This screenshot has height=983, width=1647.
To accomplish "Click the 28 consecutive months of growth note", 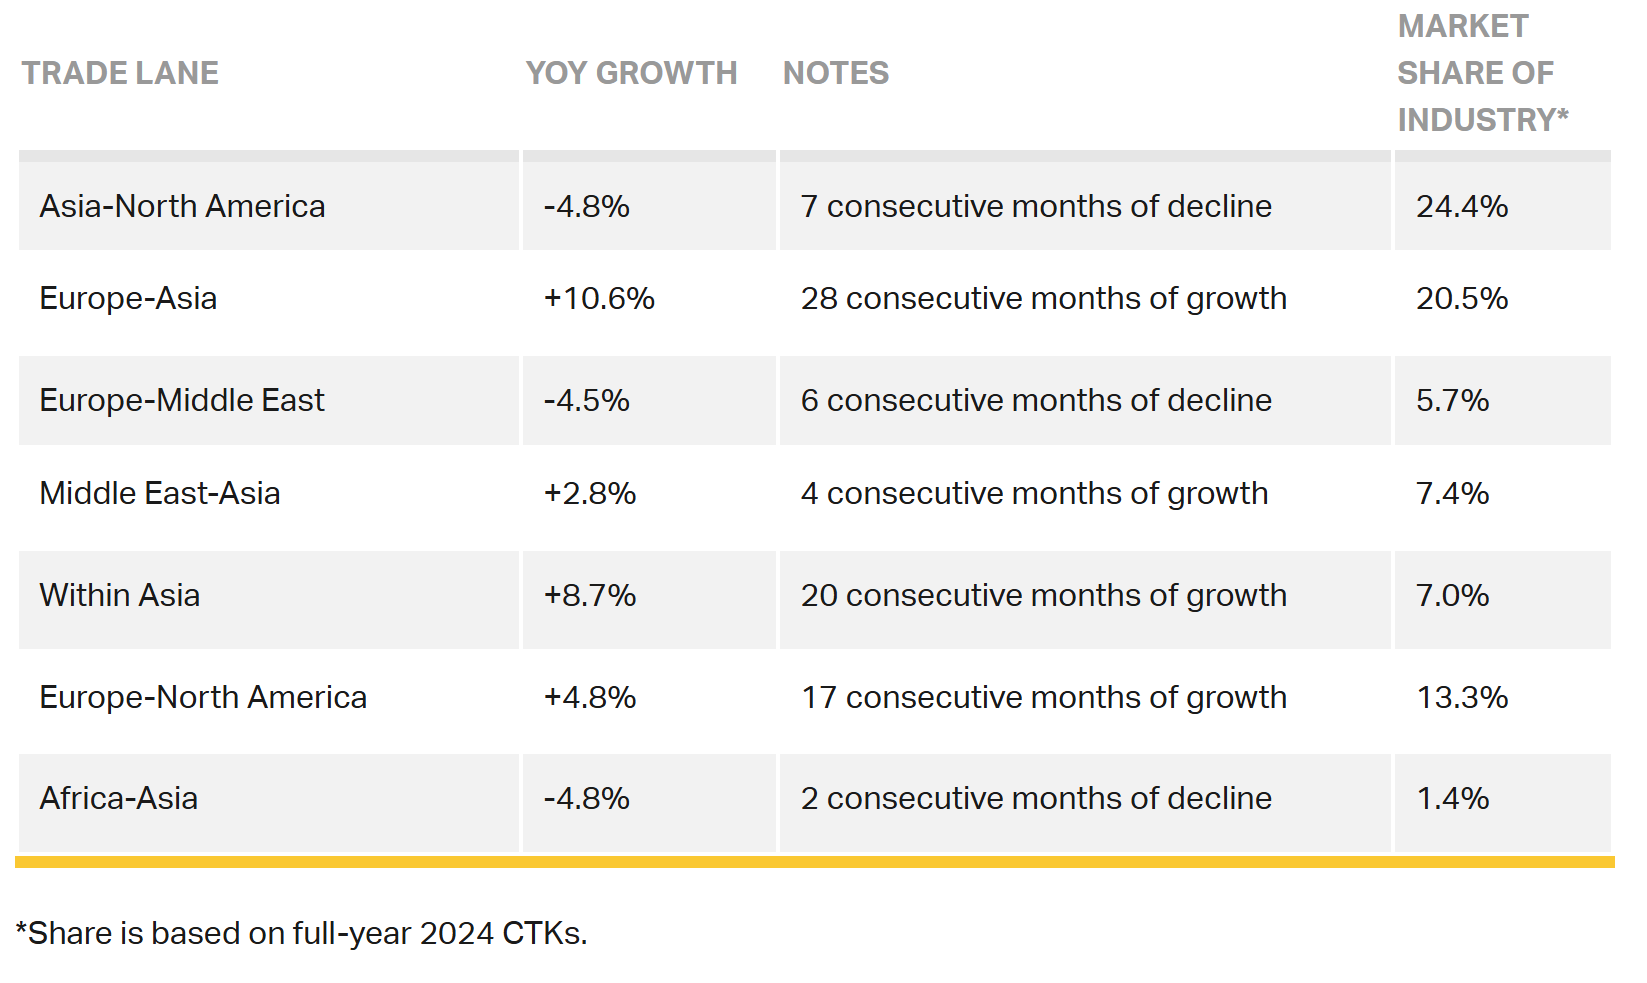I will 1043,298.
